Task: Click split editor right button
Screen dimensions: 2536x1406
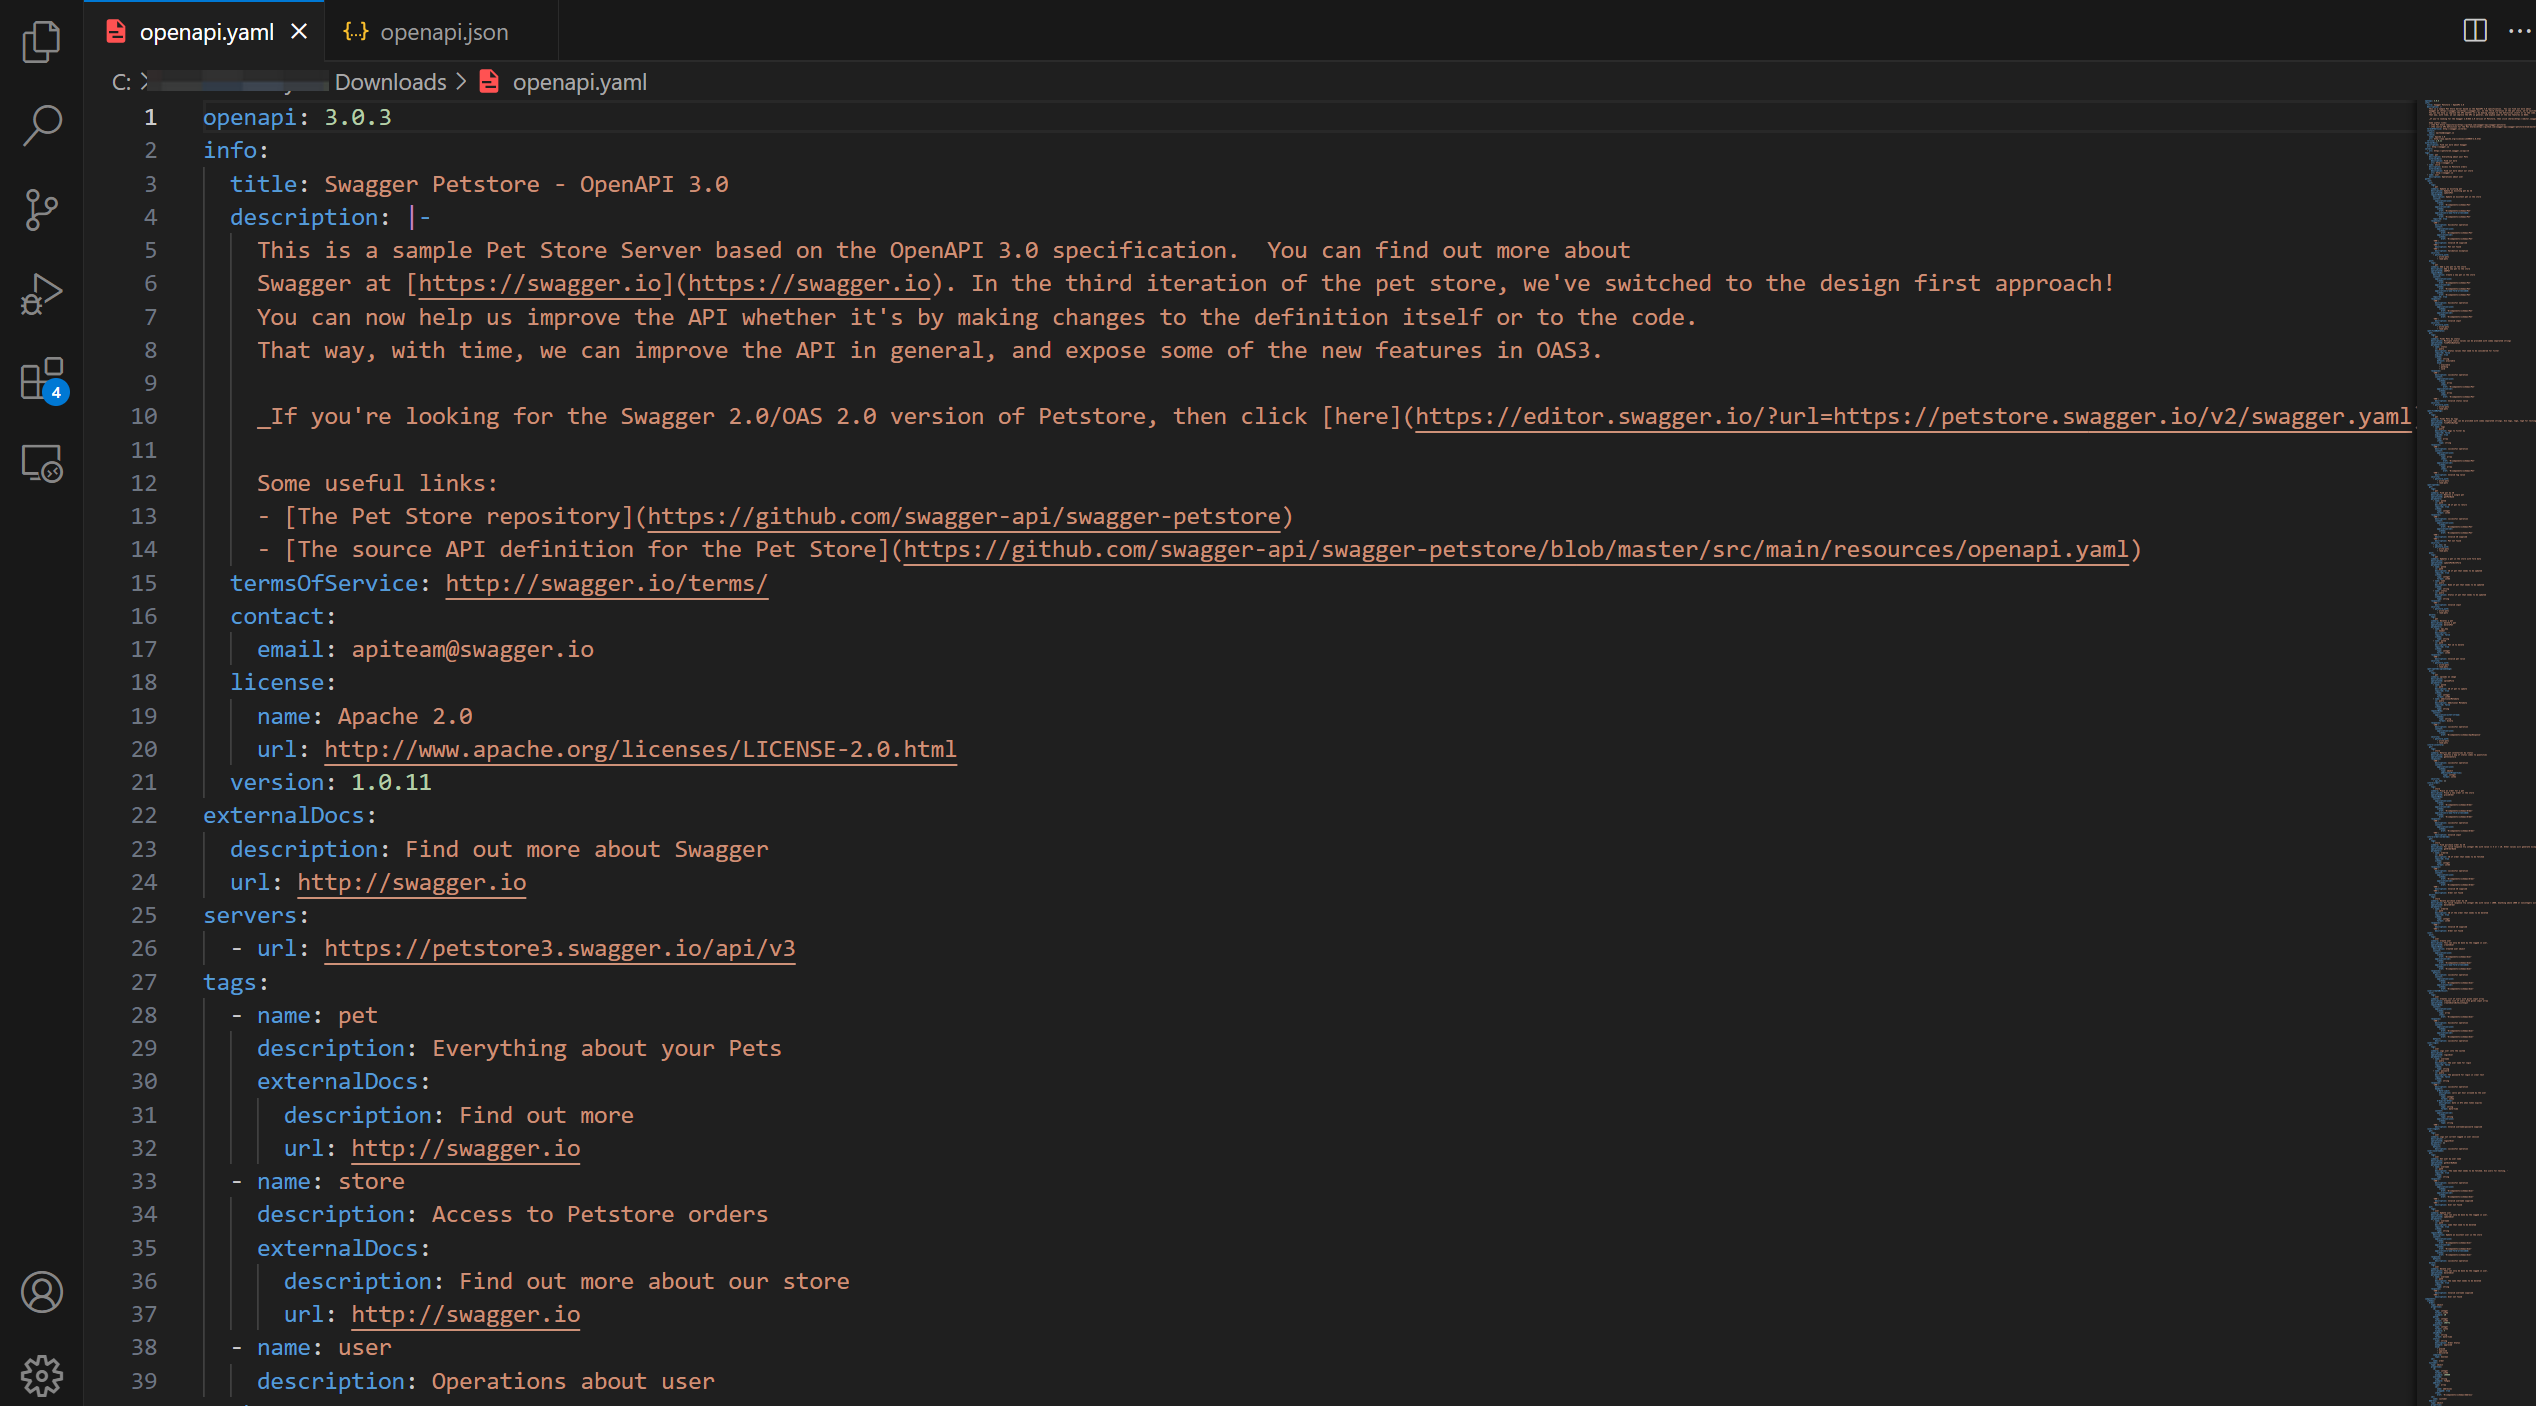Action: (2475, 31)
